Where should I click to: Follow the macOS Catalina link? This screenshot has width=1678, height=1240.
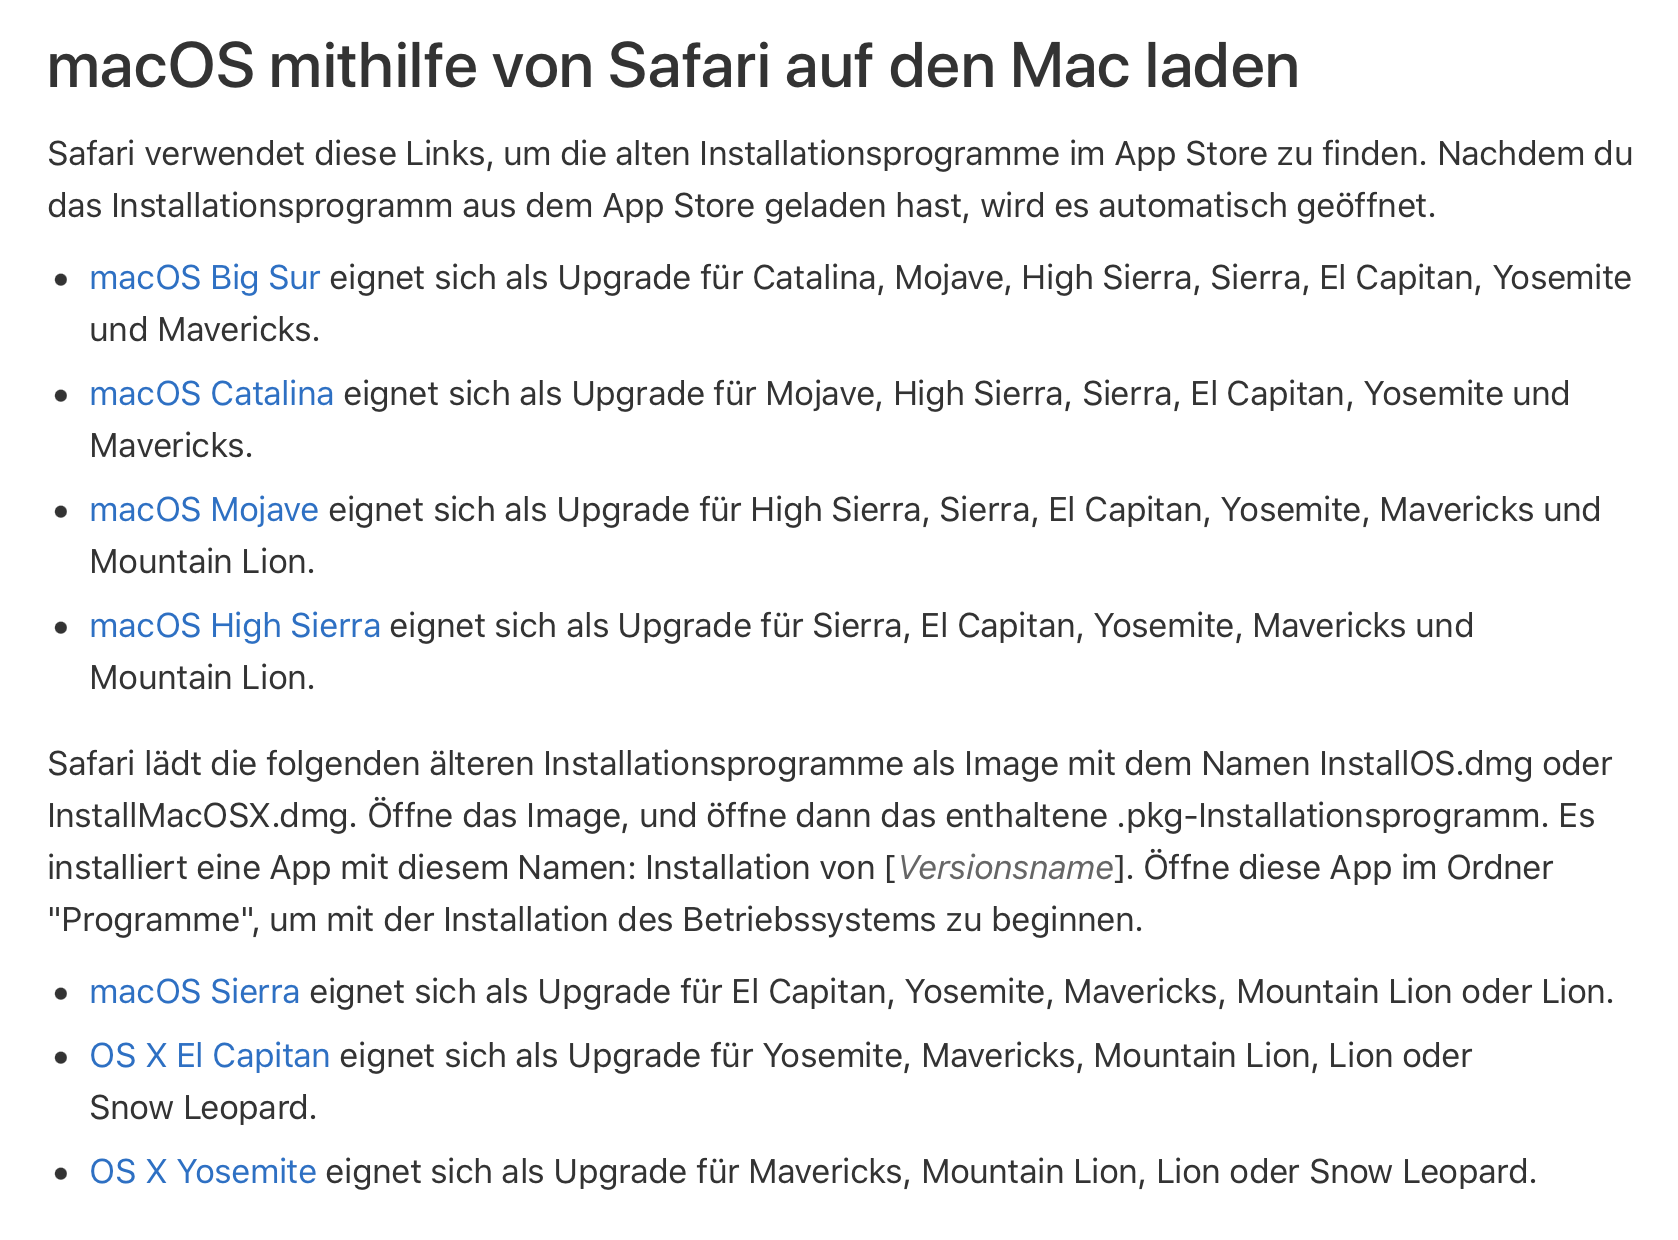pos(211,394)
